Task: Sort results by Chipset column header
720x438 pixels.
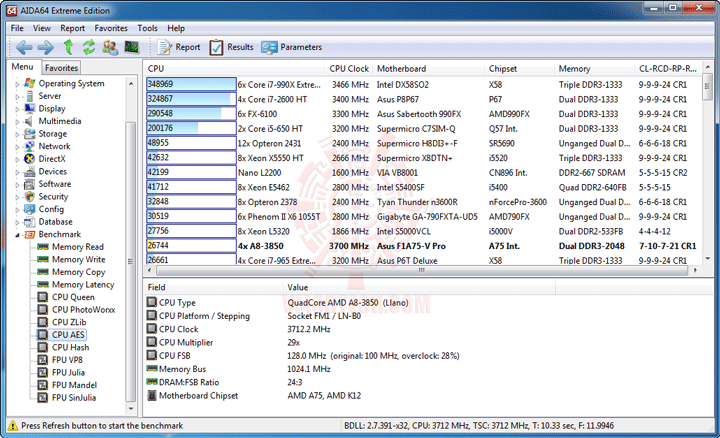Action: coord(519,68)
